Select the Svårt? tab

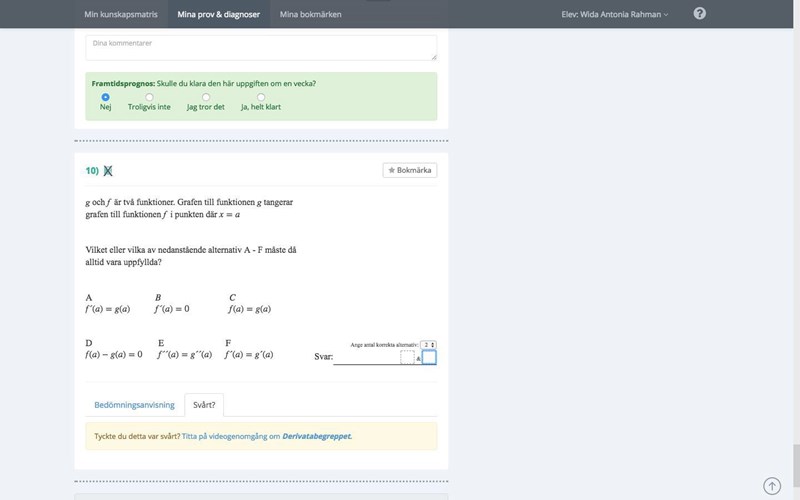205,405
